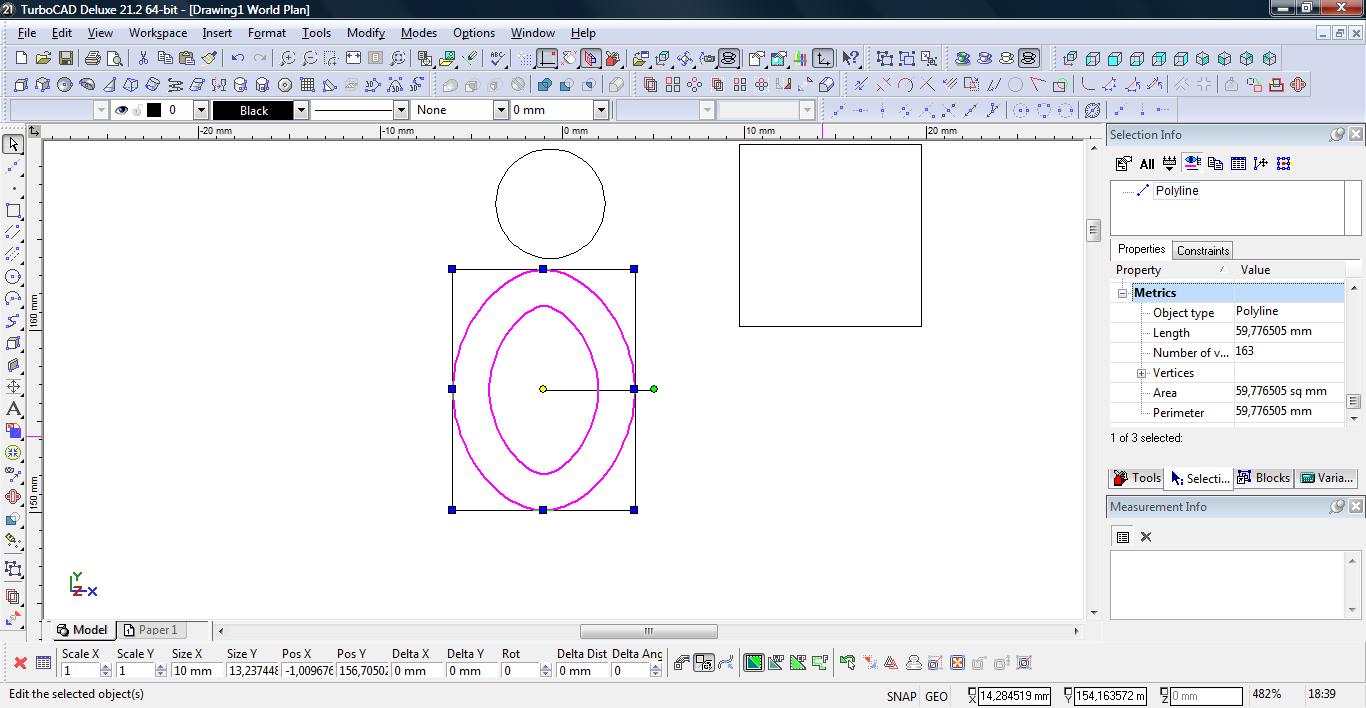Open the Black pen color dropdown
This screenshot has height=708, width=1366.
[300, 110]
